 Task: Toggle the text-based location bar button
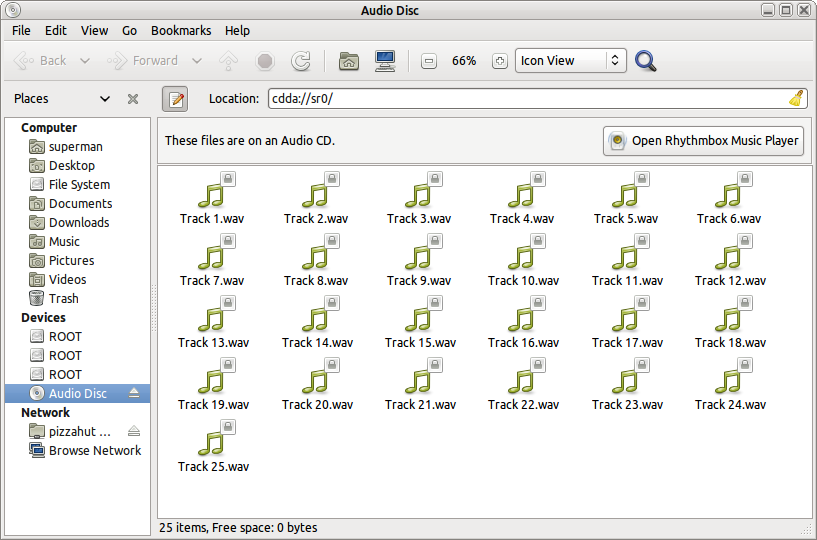click(175, 99)
